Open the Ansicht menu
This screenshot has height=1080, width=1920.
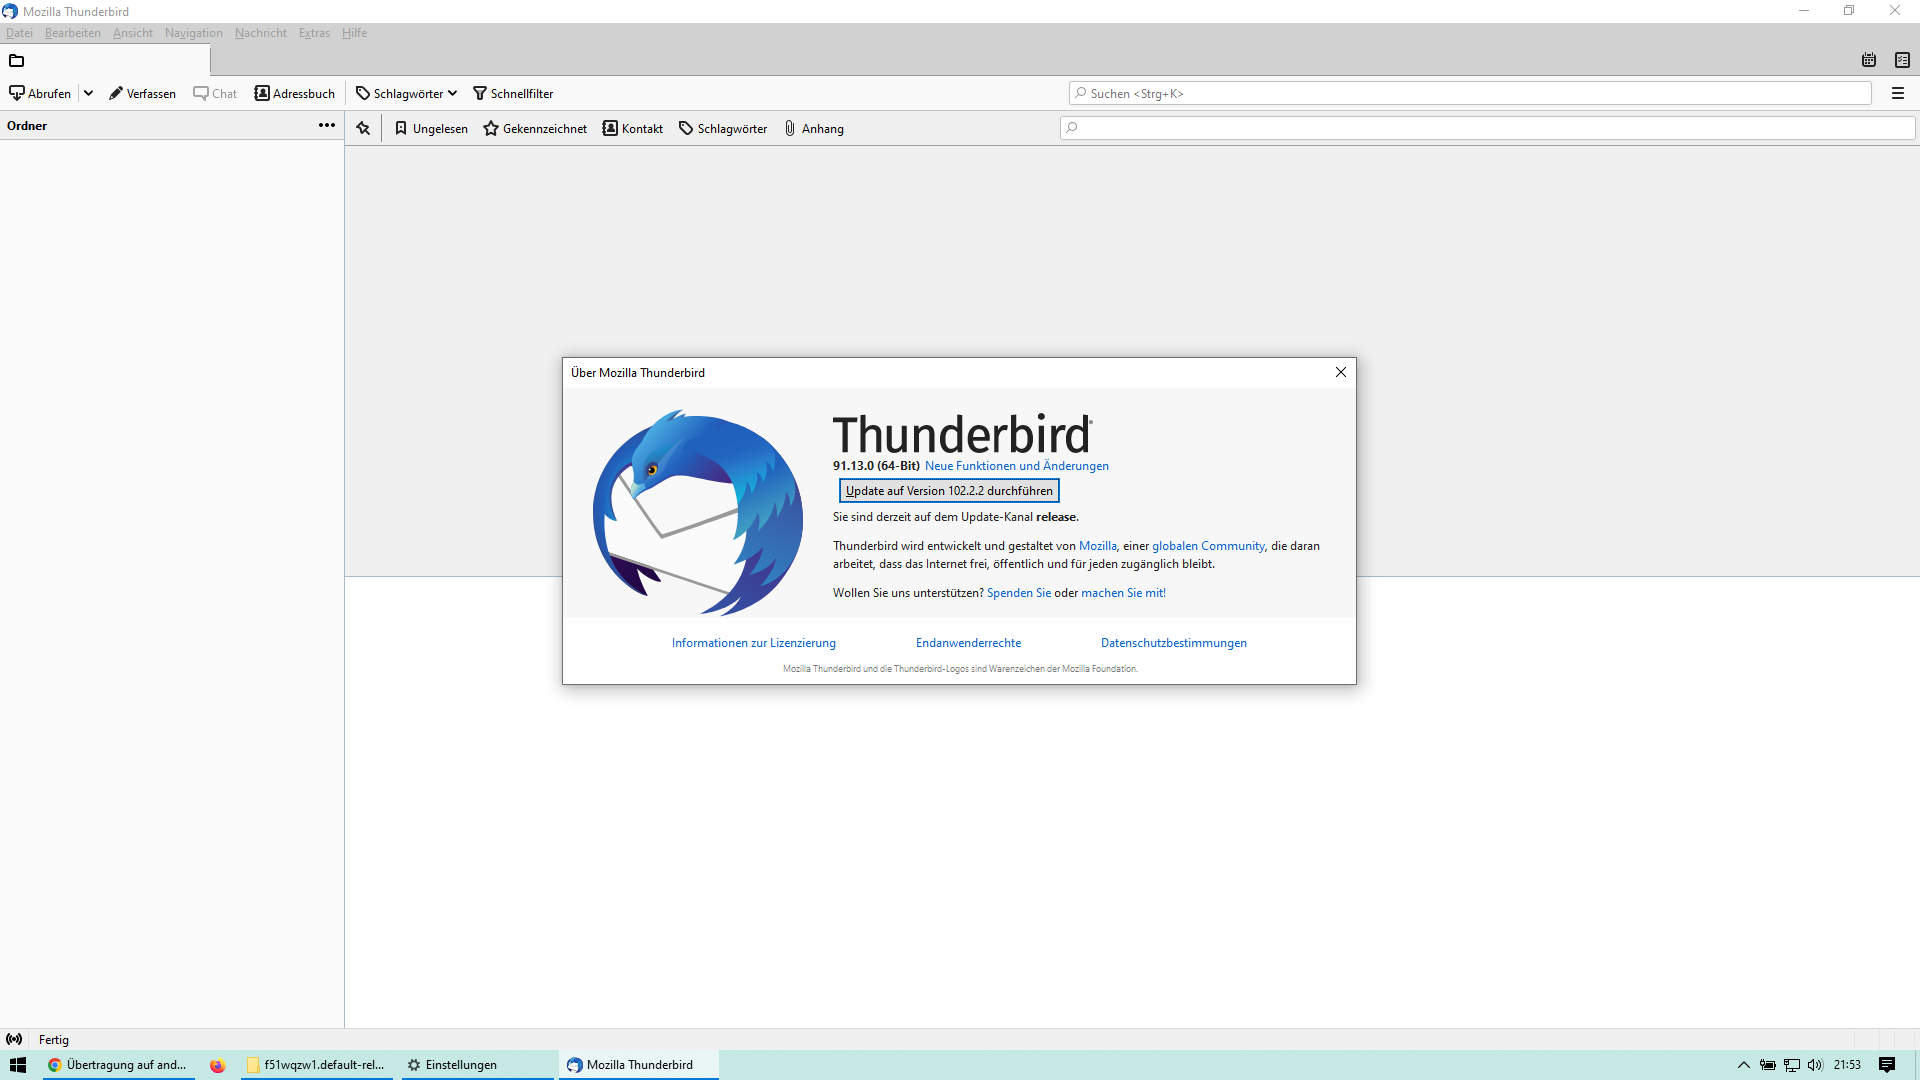(133, 33)
